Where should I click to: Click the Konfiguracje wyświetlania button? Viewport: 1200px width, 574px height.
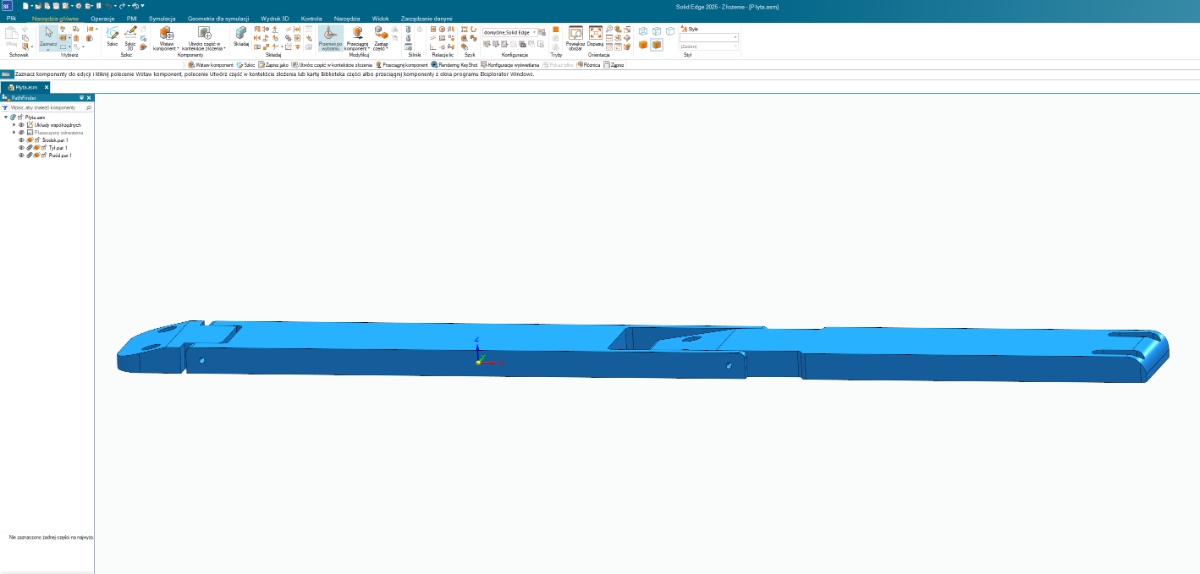pos(510,64)
